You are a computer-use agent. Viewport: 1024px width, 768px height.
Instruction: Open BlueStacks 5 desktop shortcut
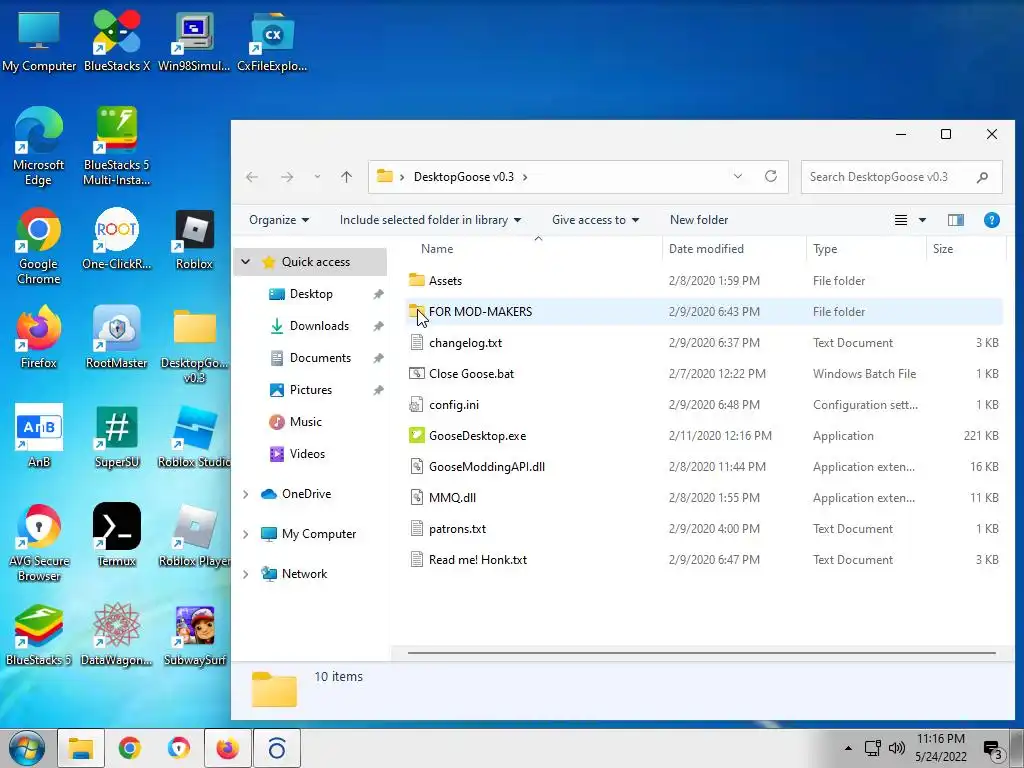point(39,635)
